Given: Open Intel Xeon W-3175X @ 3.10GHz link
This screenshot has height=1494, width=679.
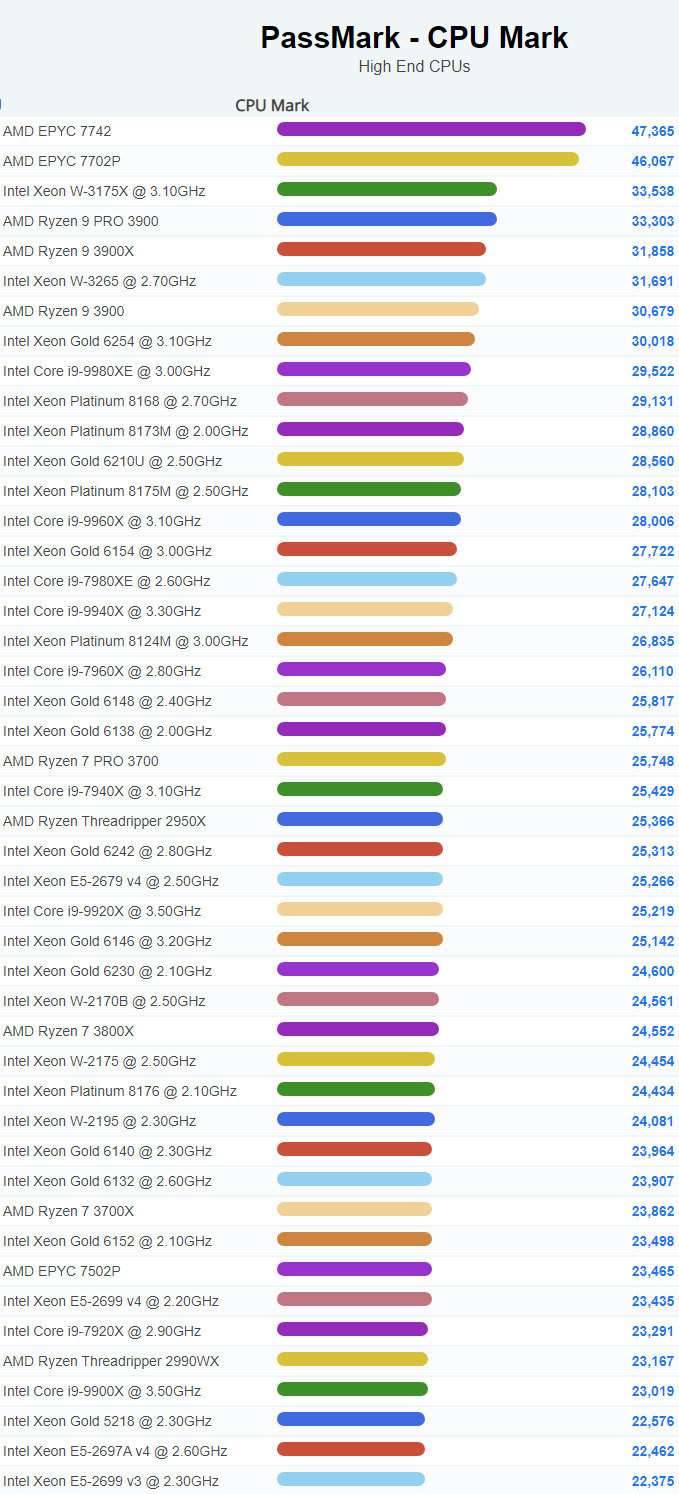Looking at the screenshot, I should (x=104, y=191).
